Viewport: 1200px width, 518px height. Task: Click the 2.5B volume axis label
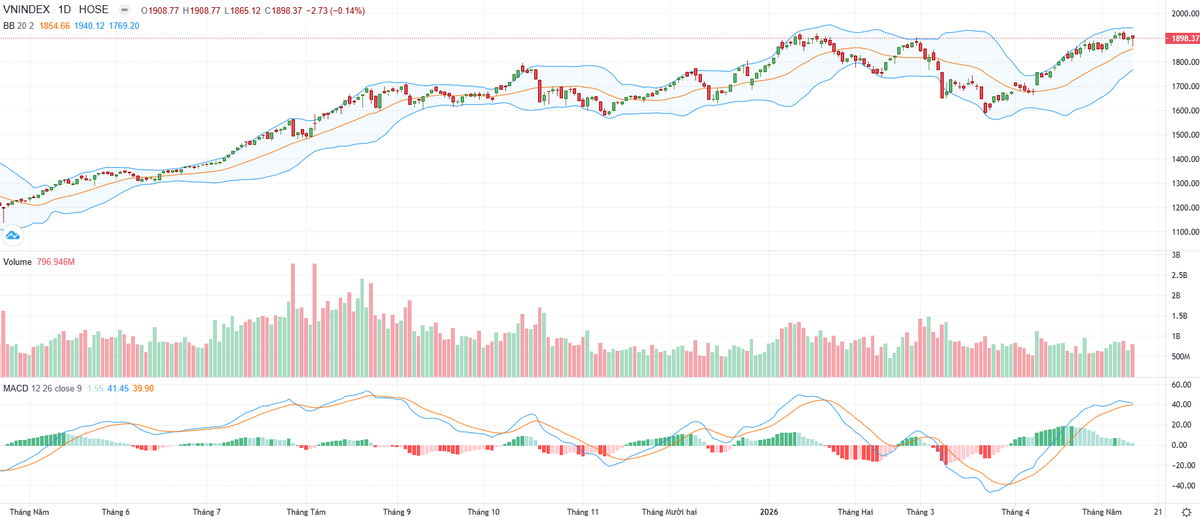(1181, 275)
